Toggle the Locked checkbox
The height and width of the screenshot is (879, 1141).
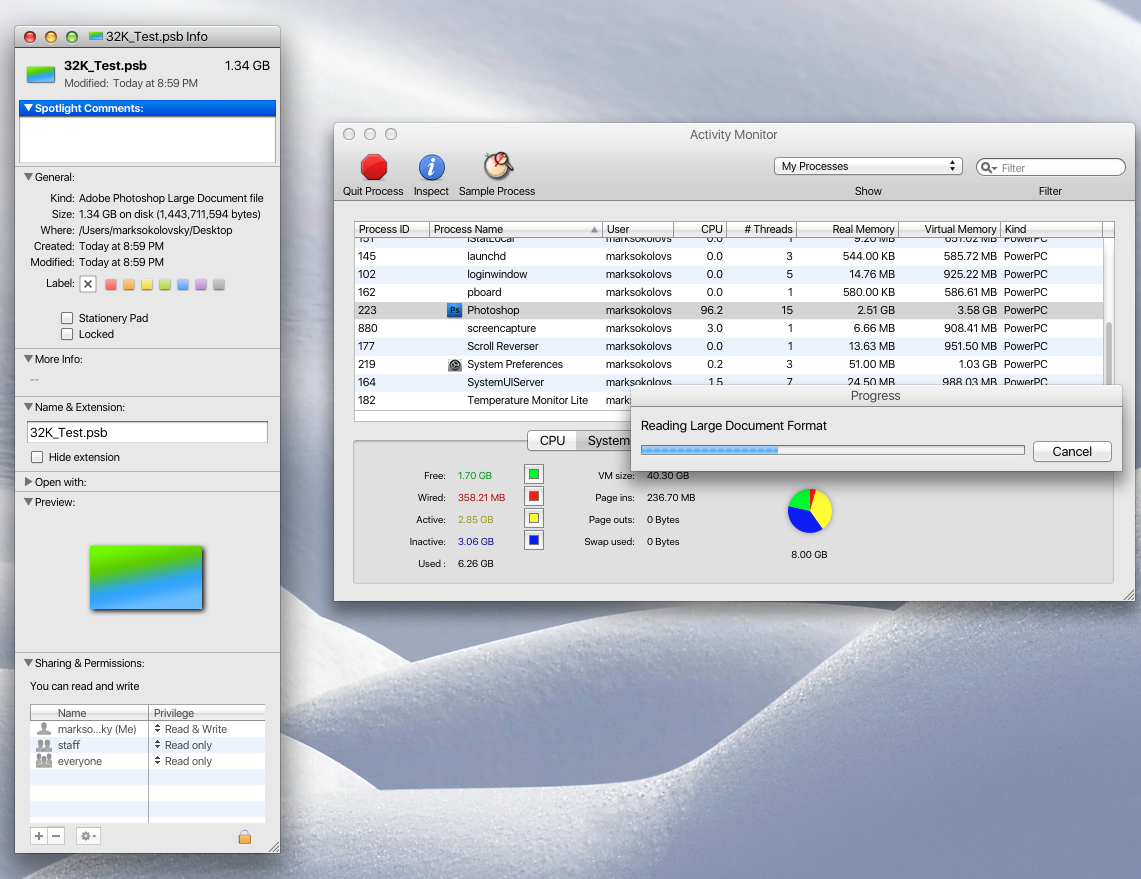click(68, 334)
